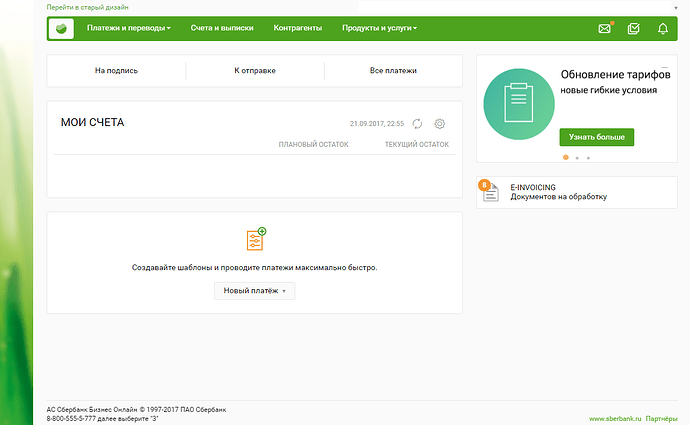Open the notifications bell icon

point(663,29)
